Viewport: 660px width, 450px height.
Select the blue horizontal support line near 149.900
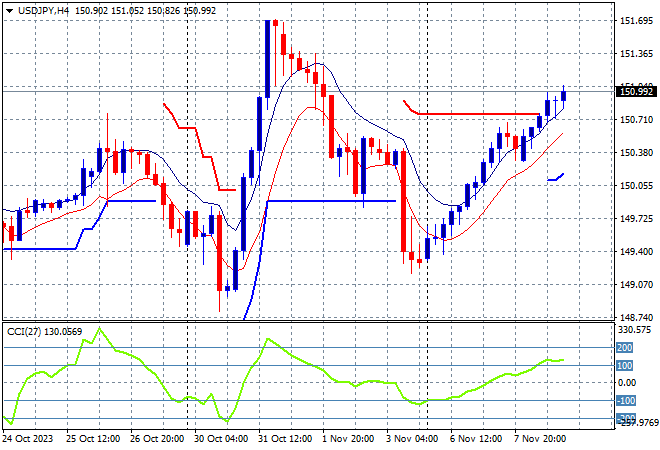click(x=330, y=201)
